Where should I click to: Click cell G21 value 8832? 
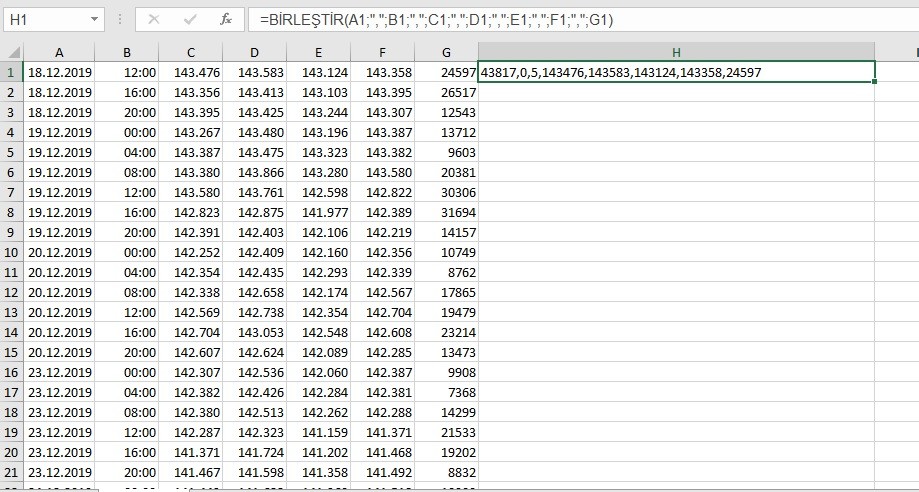point(447,472)
